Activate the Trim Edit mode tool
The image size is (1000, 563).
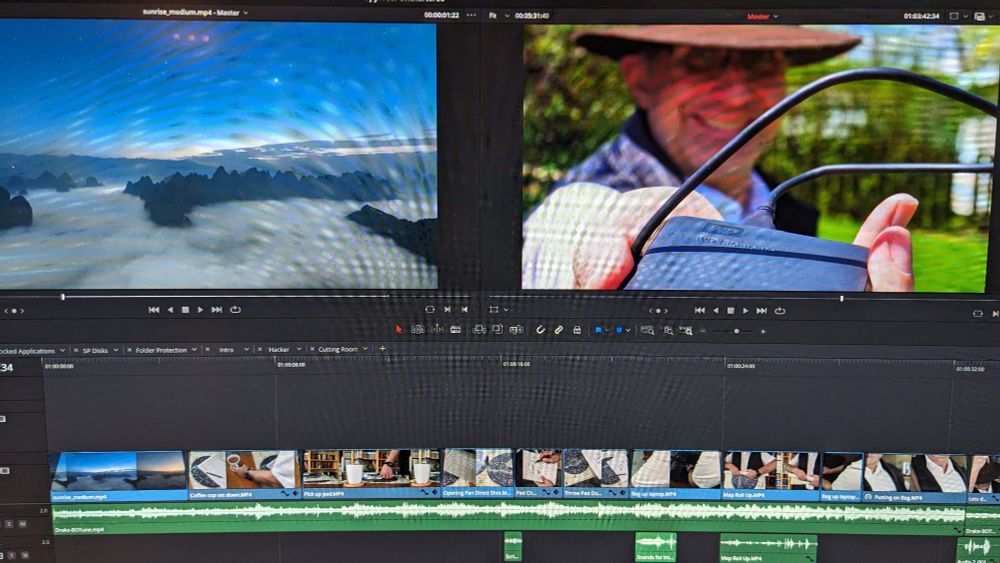[x=418, y=330]
